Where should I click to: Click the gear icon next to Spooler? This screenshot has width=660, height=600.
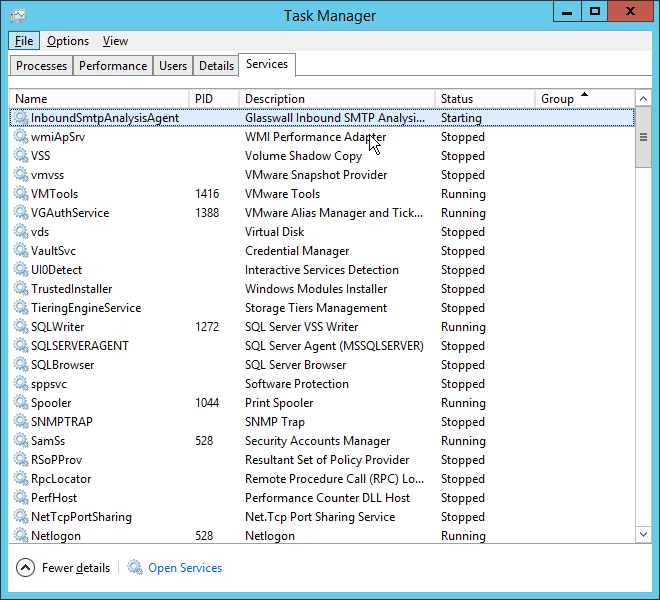pos(21,403)
